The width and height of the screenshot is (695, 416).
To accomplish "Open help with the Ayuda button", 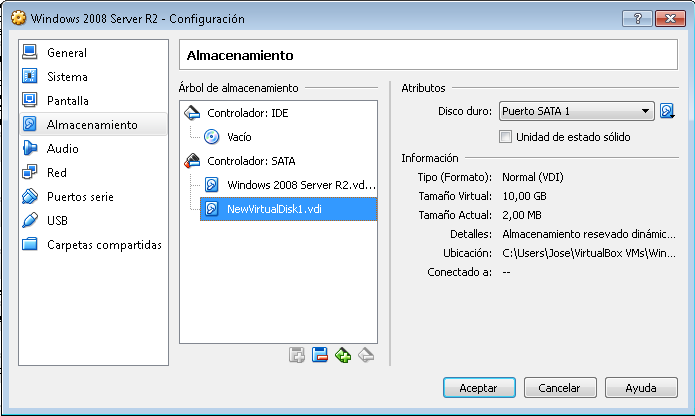I will pos(640,387).
